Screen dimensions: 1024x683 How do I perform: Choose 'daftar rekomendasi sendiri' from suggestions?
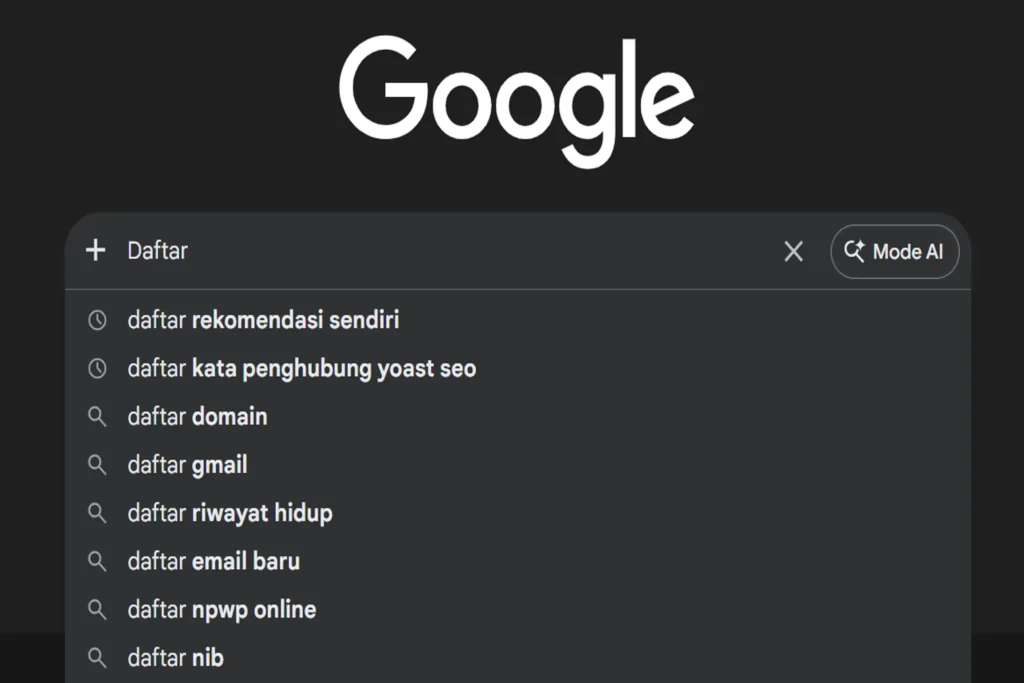click(262, 320)
